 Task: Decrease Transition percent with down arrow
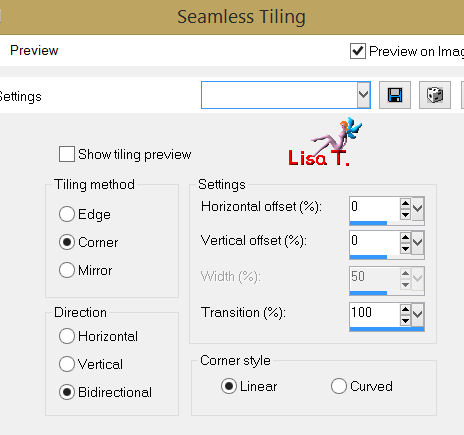coord(405,321)
